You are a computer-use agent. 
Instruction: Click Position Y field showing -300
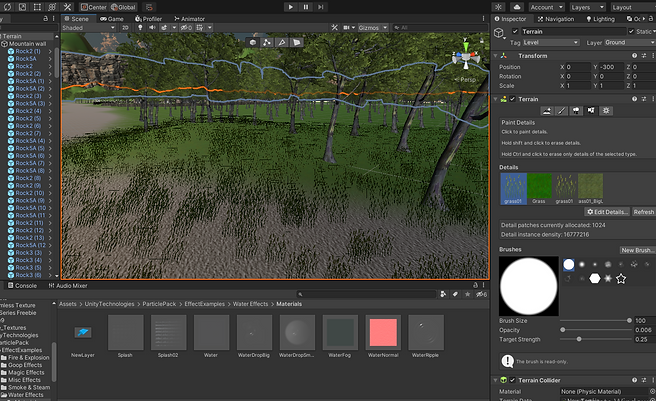(612, 67)
